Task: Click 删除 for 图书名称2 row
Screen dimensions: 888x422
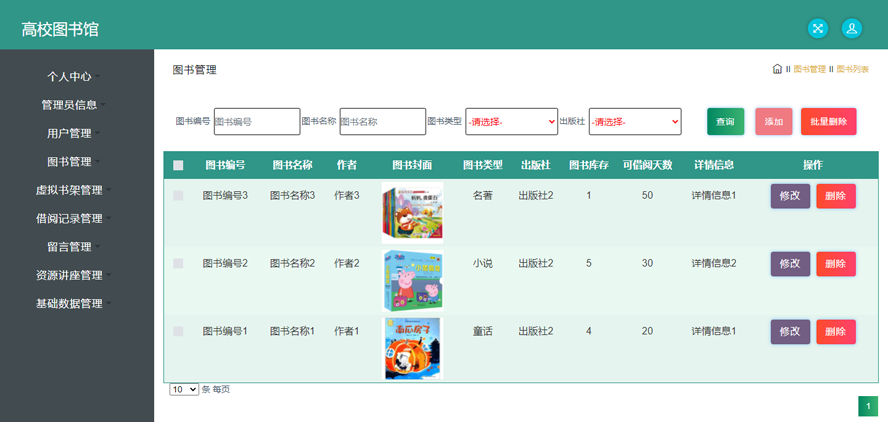Action: pyautogui.click(x=836, y=264)
